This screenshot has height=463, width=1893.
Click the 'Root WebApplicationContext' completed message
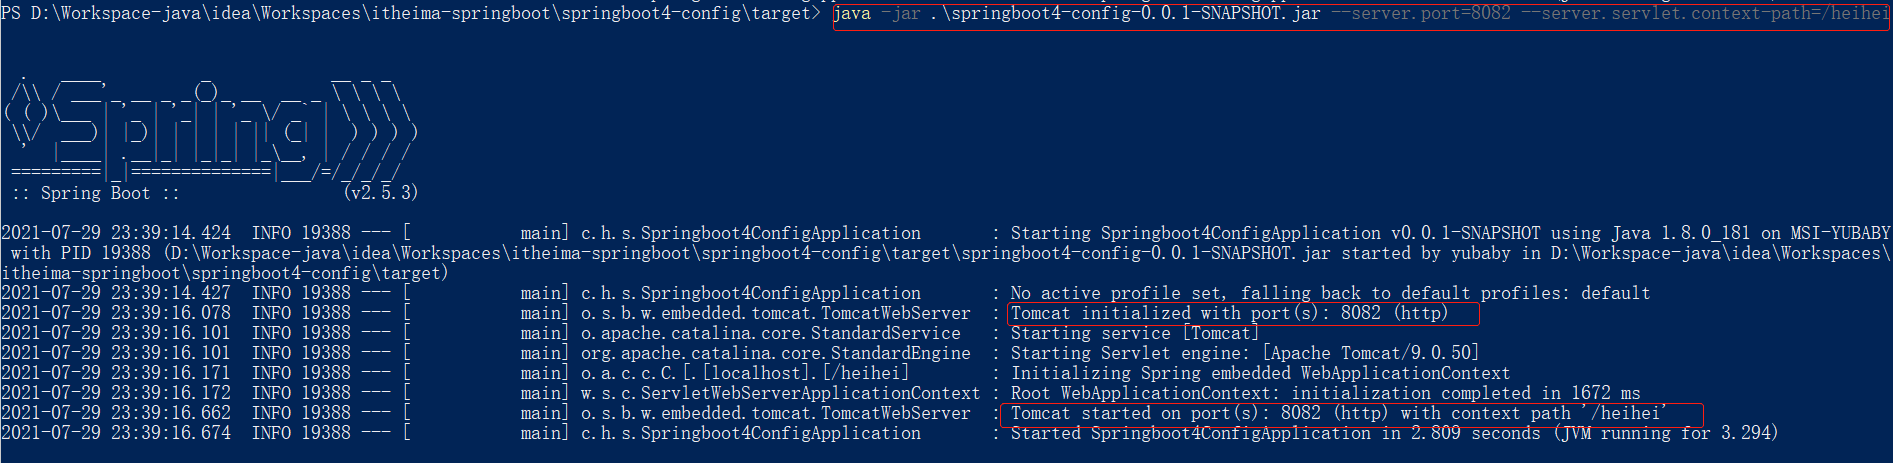pos(1325,393)
